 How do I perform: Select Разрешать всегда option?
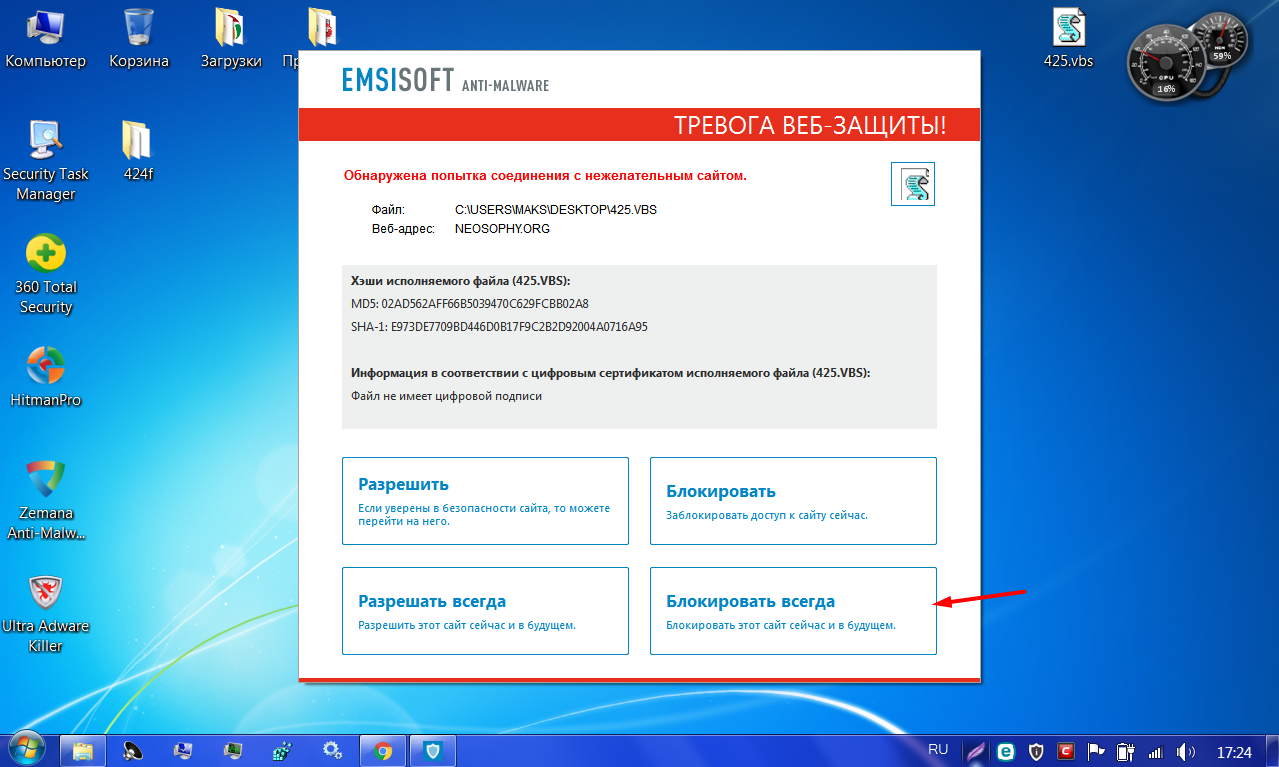[485, 611]
